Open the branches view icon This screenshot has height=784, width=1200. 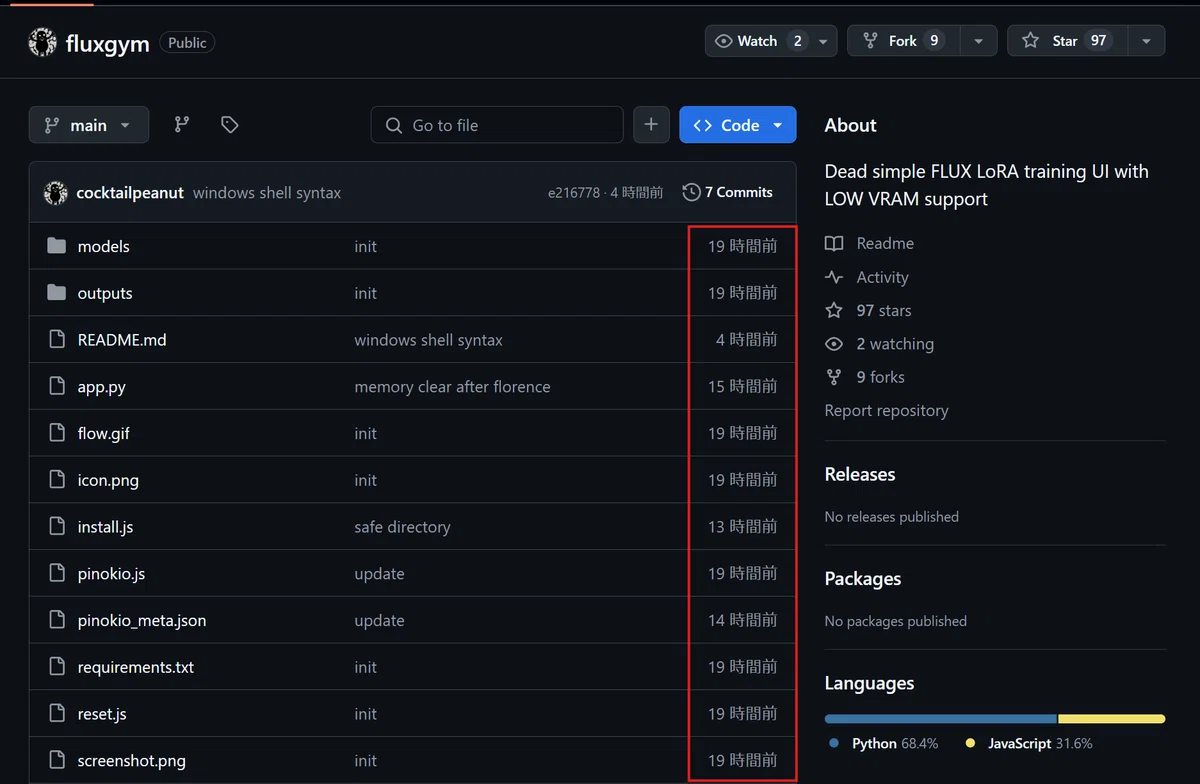[182, 125]
